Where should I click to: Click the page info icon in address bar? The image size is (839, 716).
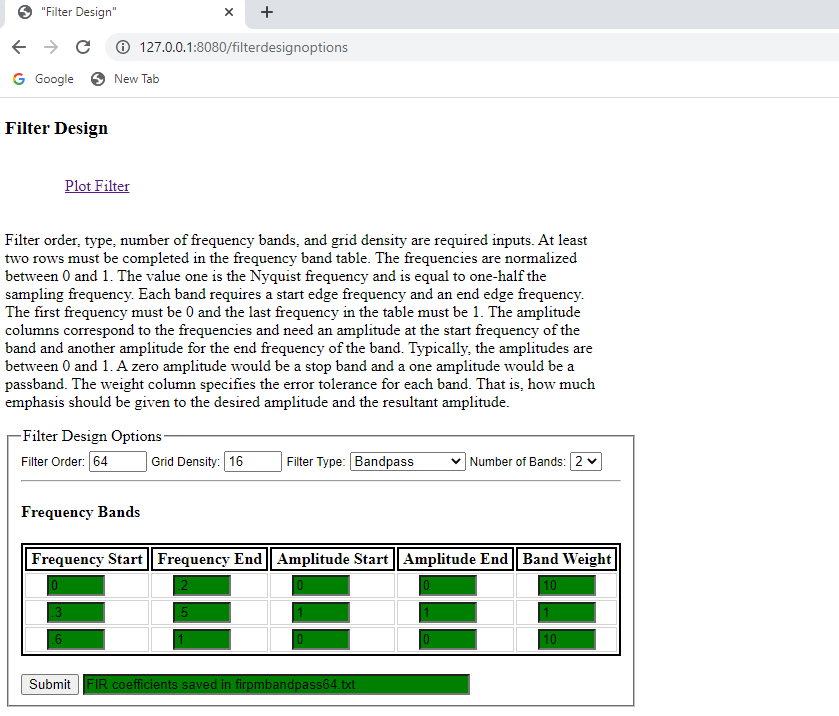click(121, 47)
